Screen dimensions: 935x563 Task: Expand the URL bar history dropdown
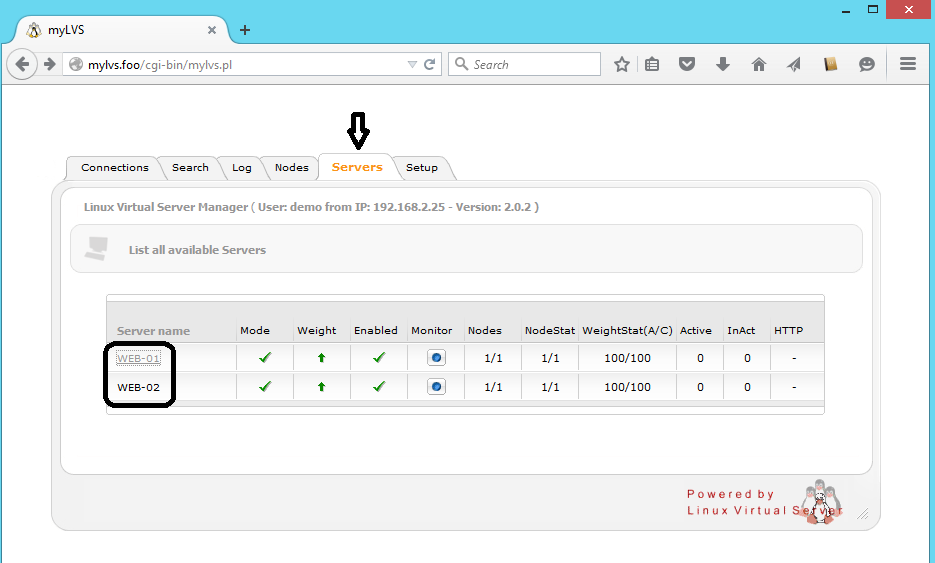click(x=412, y=65)
